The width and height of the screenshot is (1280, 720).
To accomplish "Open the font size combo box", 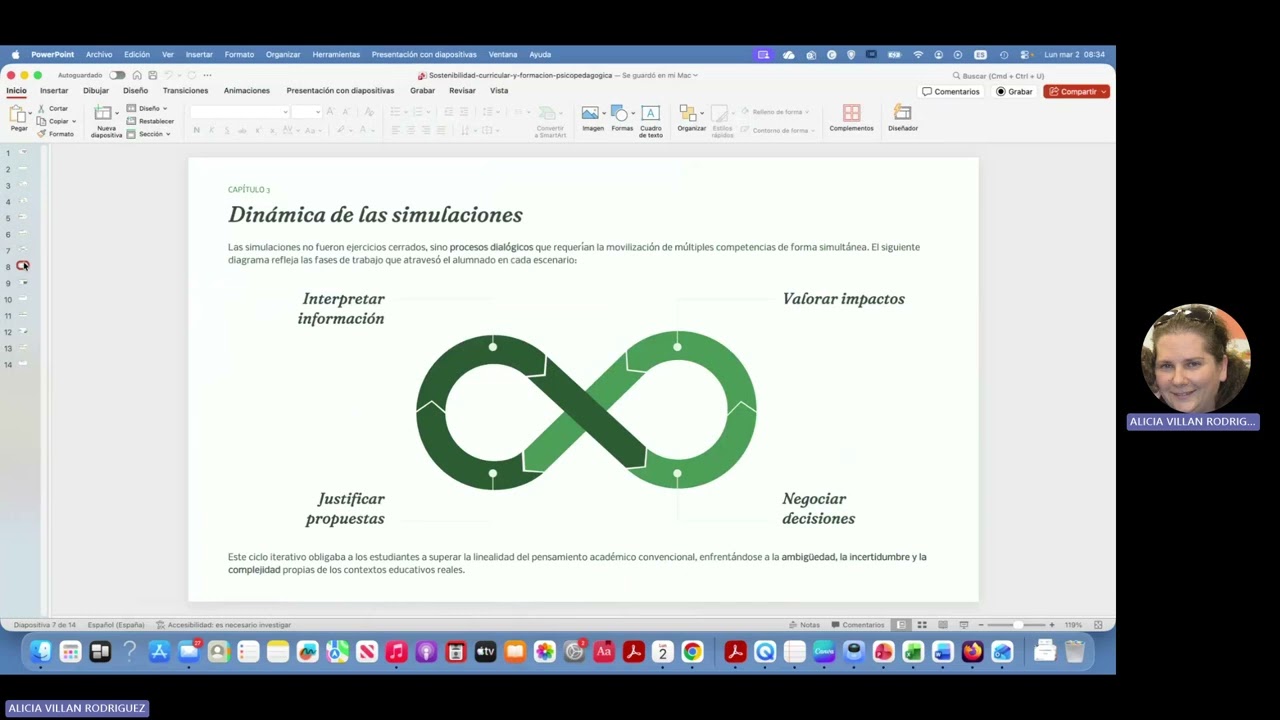I will pyautogui.click(x=306, y=112).
